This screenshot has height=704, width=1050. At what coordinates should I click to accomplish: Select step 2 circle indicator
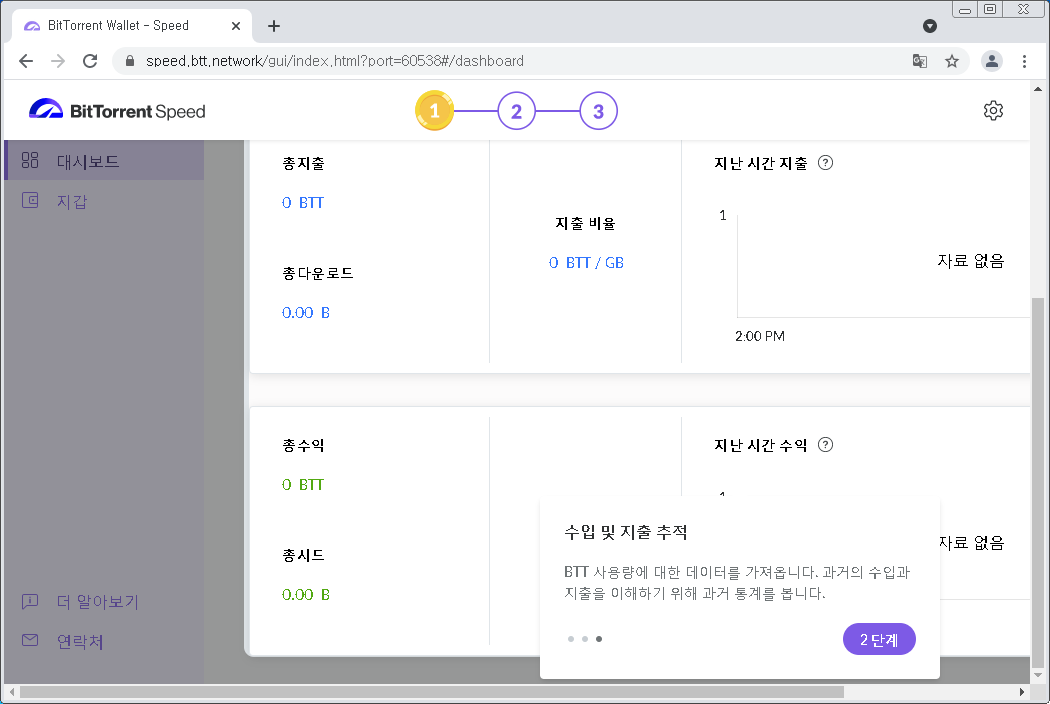(516, 111)
